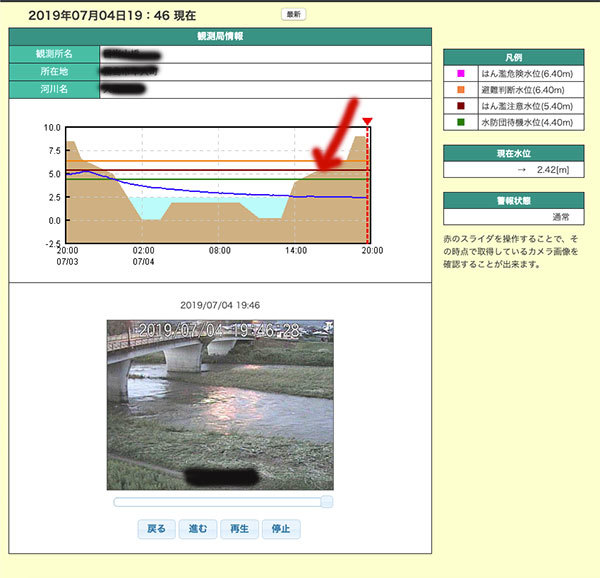Click the 河川名 row label

coord(55,90)
